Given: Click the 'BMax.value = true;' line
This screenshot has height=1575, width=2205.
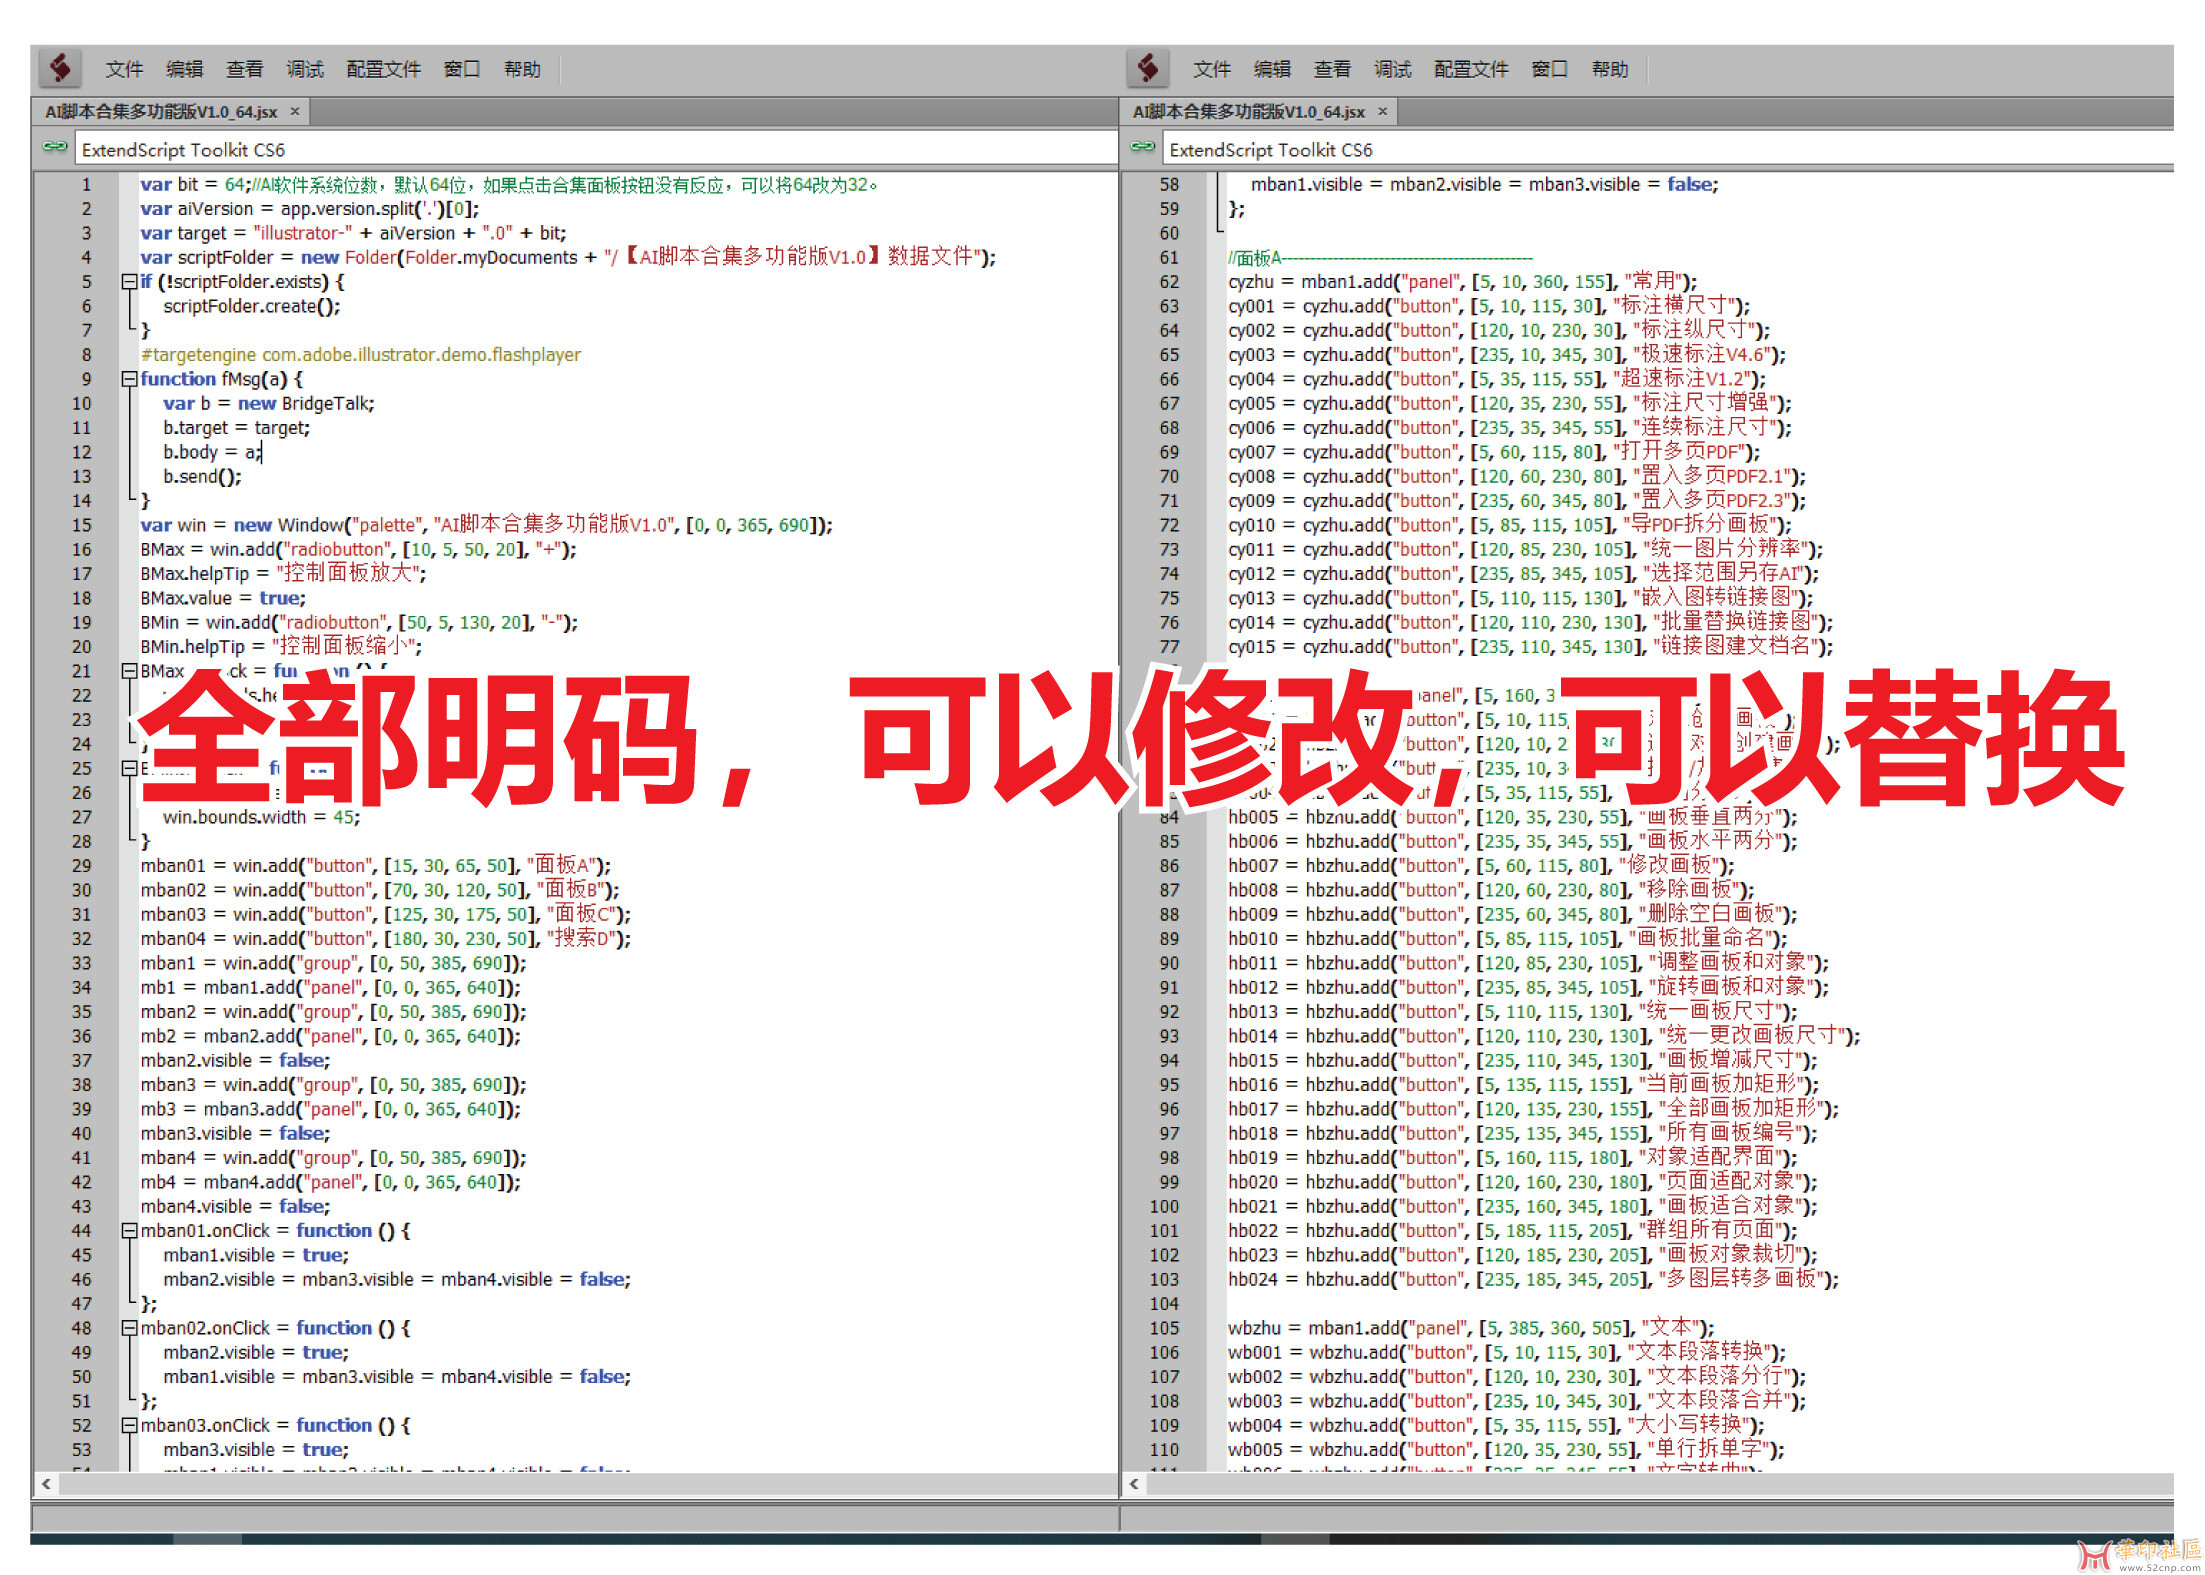Looking at the screenshot, I should tap(223, 598).
